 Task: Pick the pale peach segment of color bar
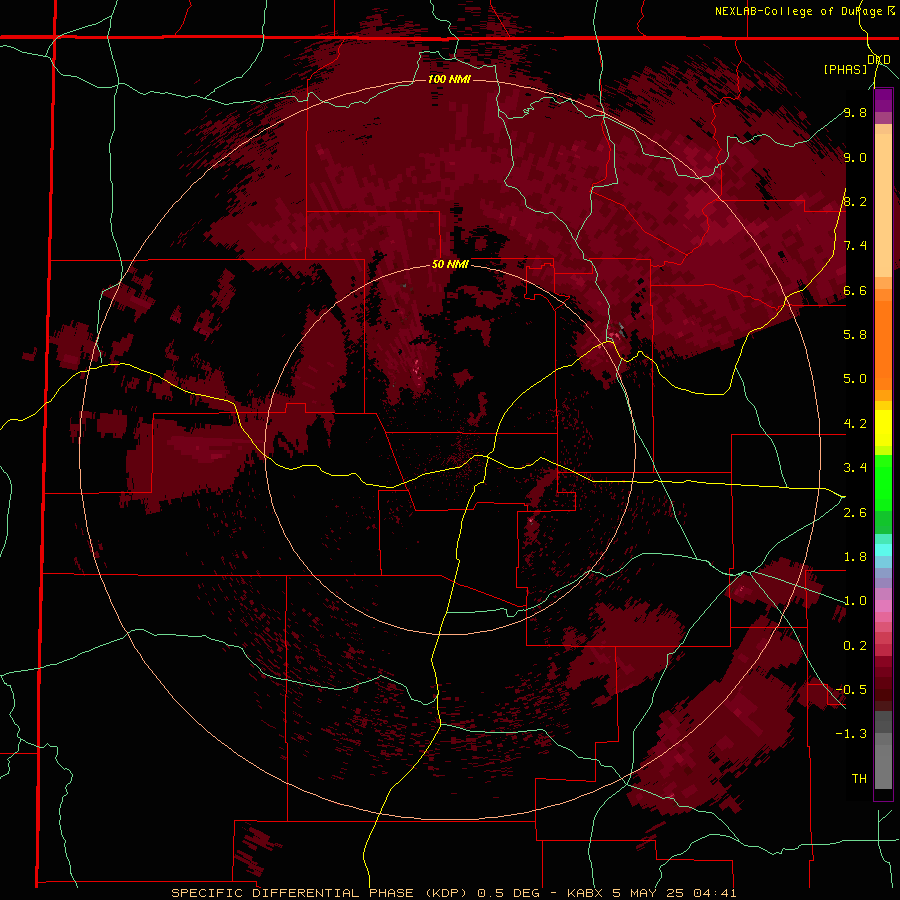883,205
